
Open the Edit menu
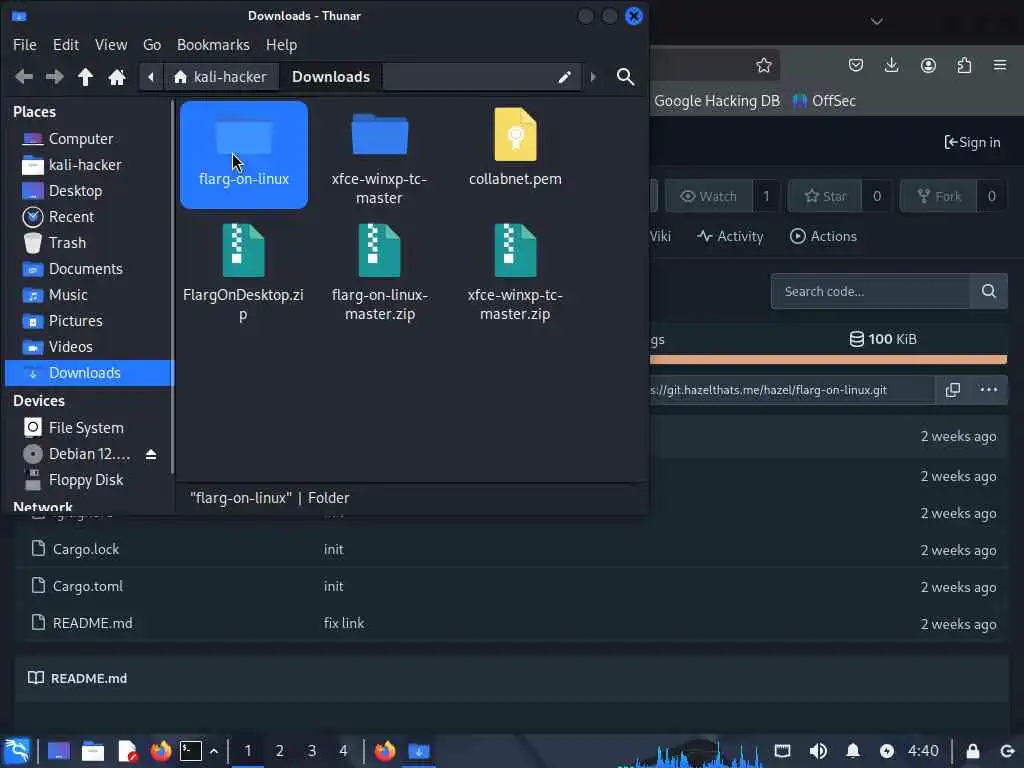click(x=66, y=45)
